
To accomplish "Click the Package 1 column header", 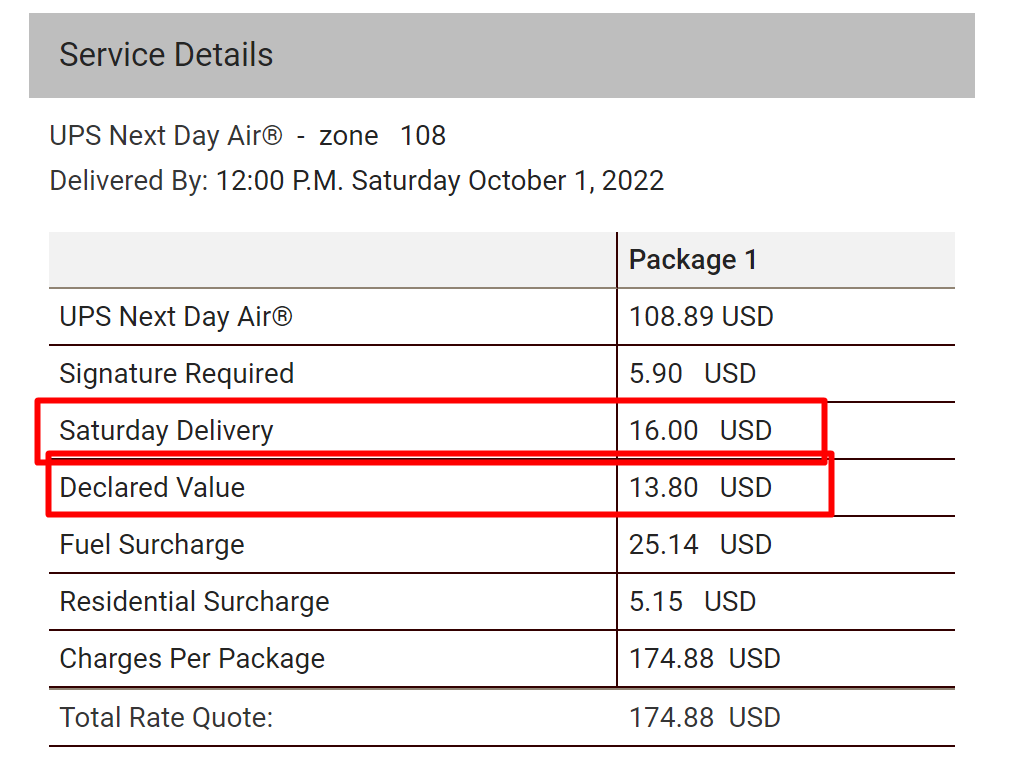I will coord(693,260).
